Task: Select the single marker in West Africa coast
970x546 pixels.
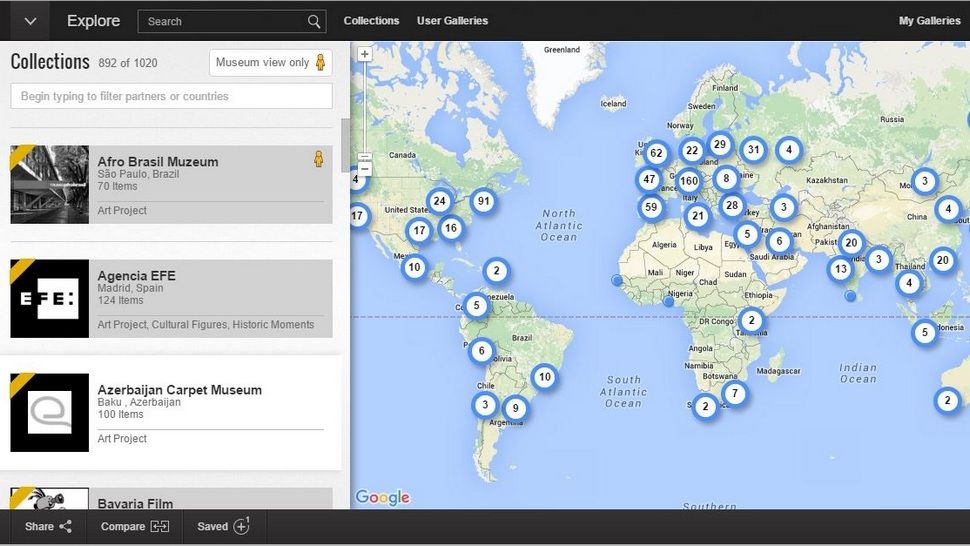Action: point(617,280)
